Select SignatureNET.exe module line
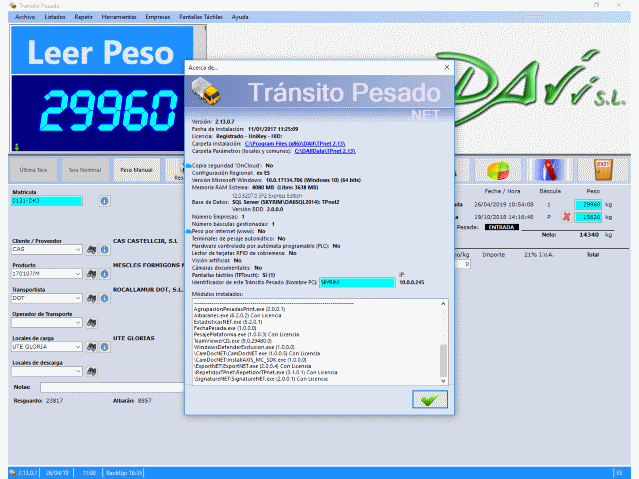Screen dimensions: 639x479 260,379
